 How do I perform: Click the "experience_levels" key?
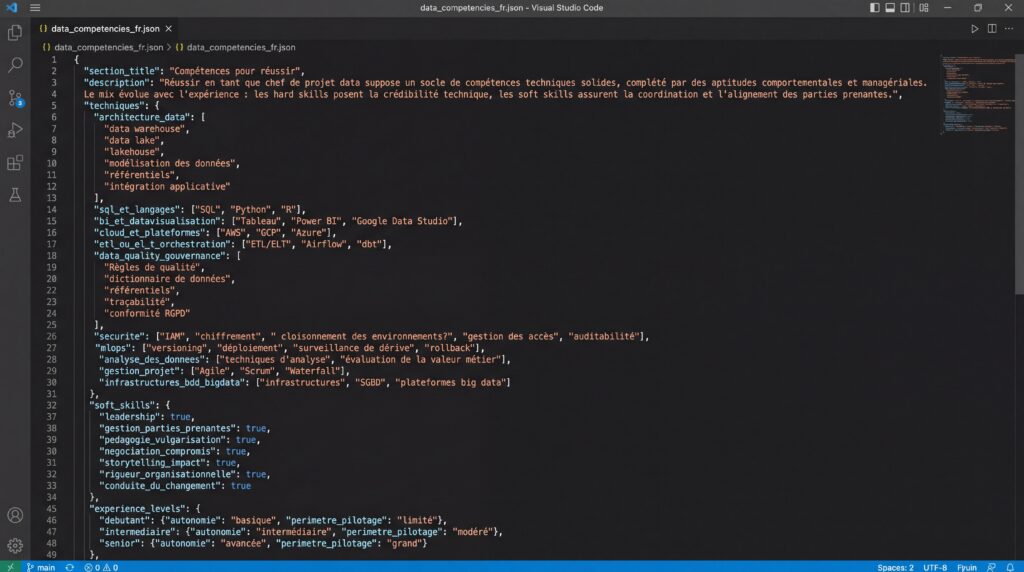[x=137, y=509]
